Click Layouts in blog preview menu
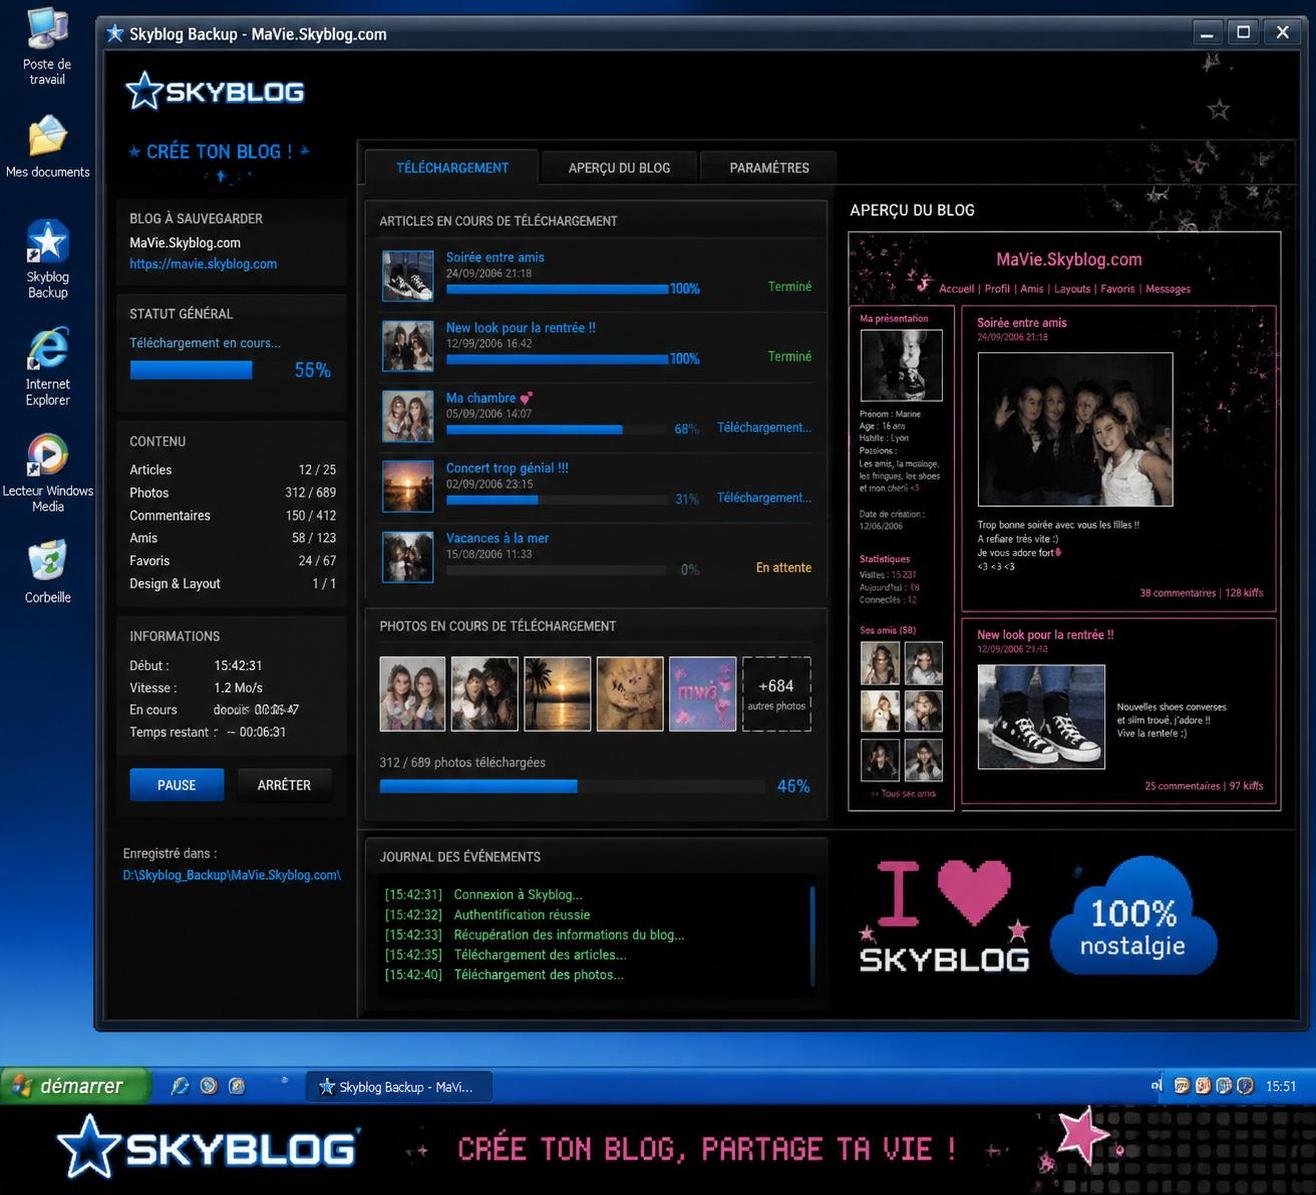 [1072, 289]
